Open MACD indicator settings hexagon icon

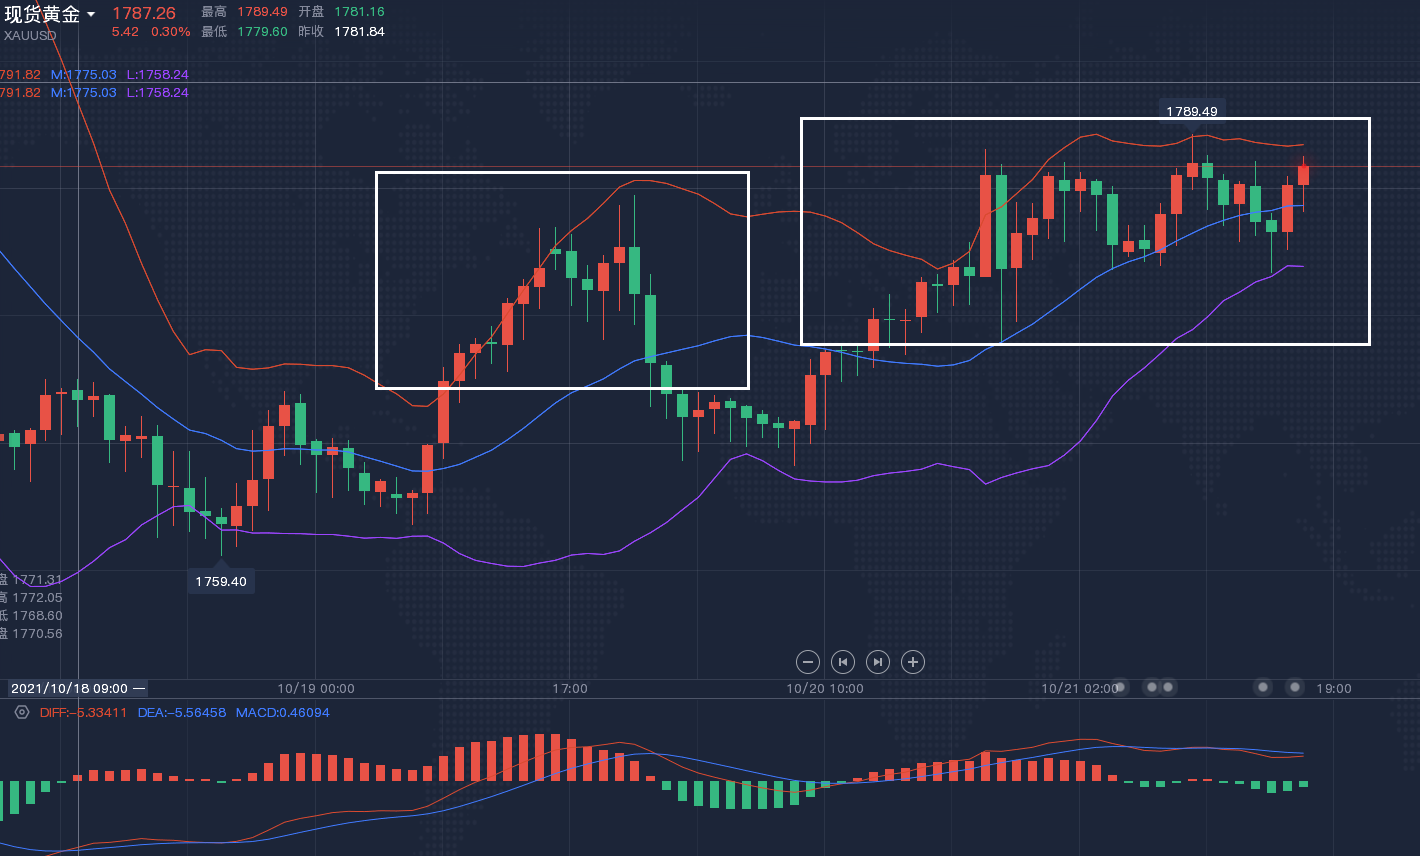click(22, 713)
